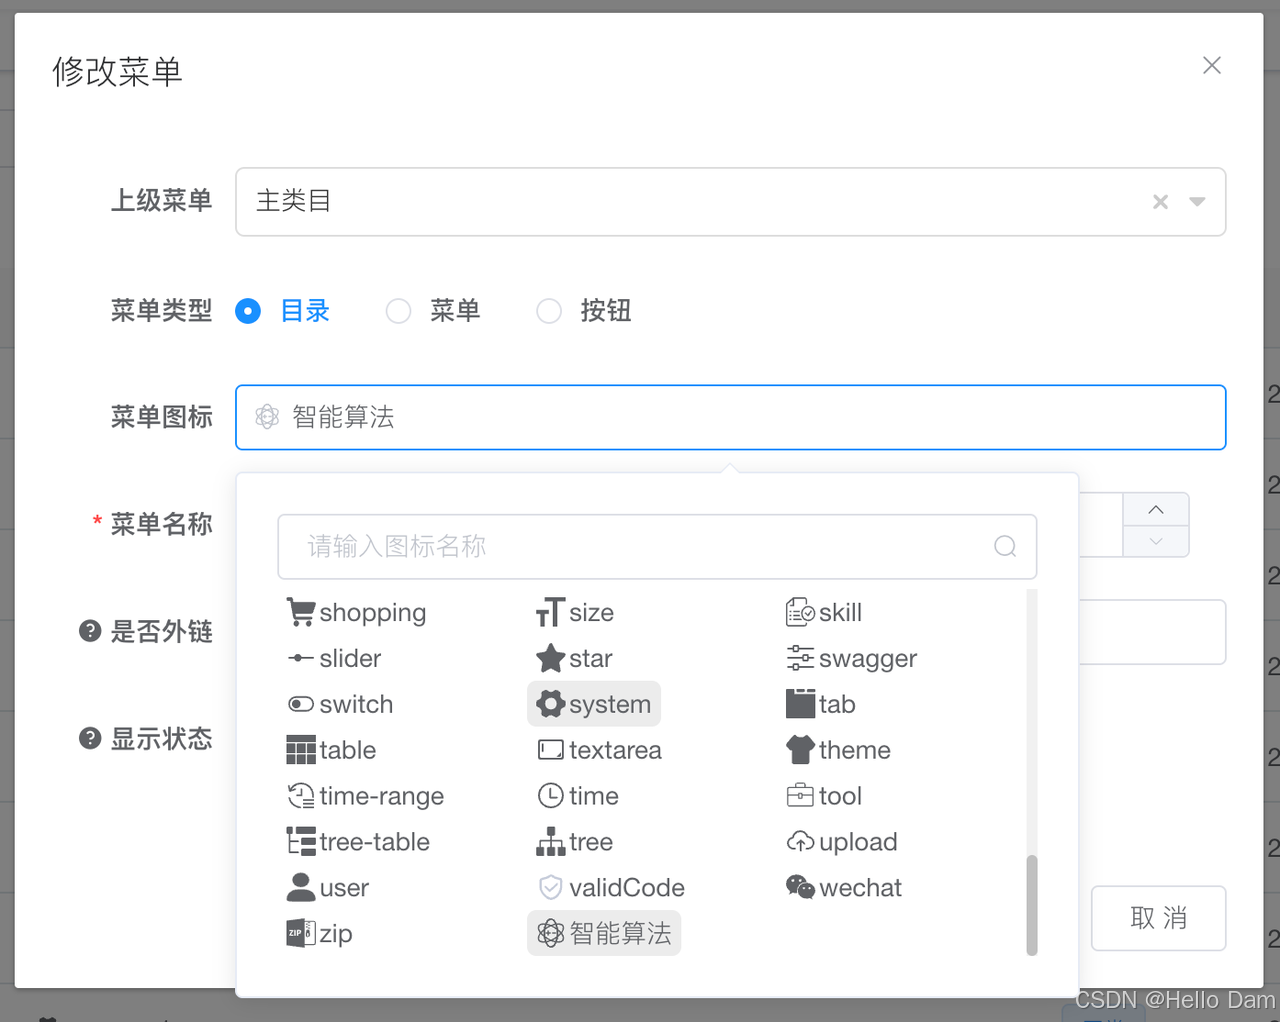This screenshot has width=1280, height=1022.
Task: Open the 上级菜单 dropdown
Action: (x=1197, y=201)
